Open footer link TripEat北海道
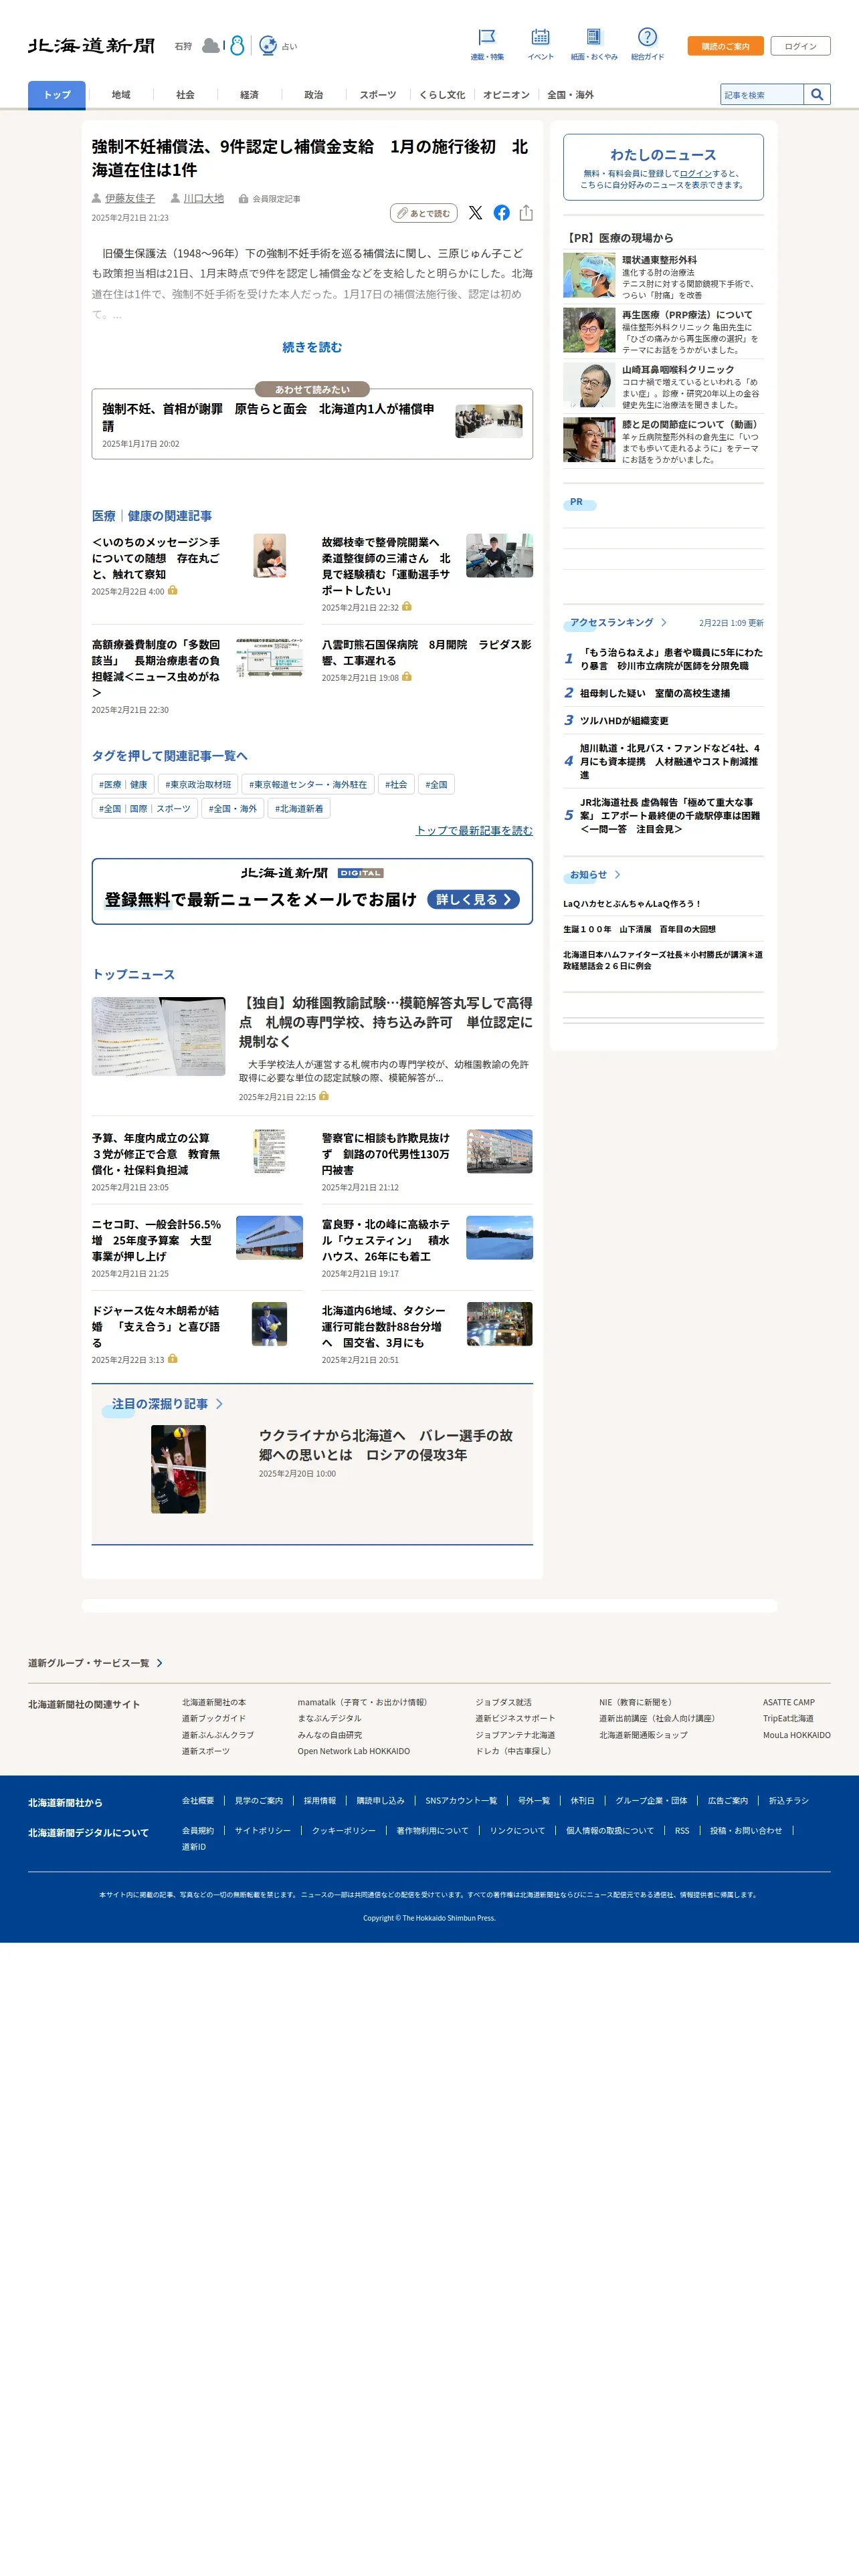This screenshot has width=859, height=2576. click(x=788, y=1718)
